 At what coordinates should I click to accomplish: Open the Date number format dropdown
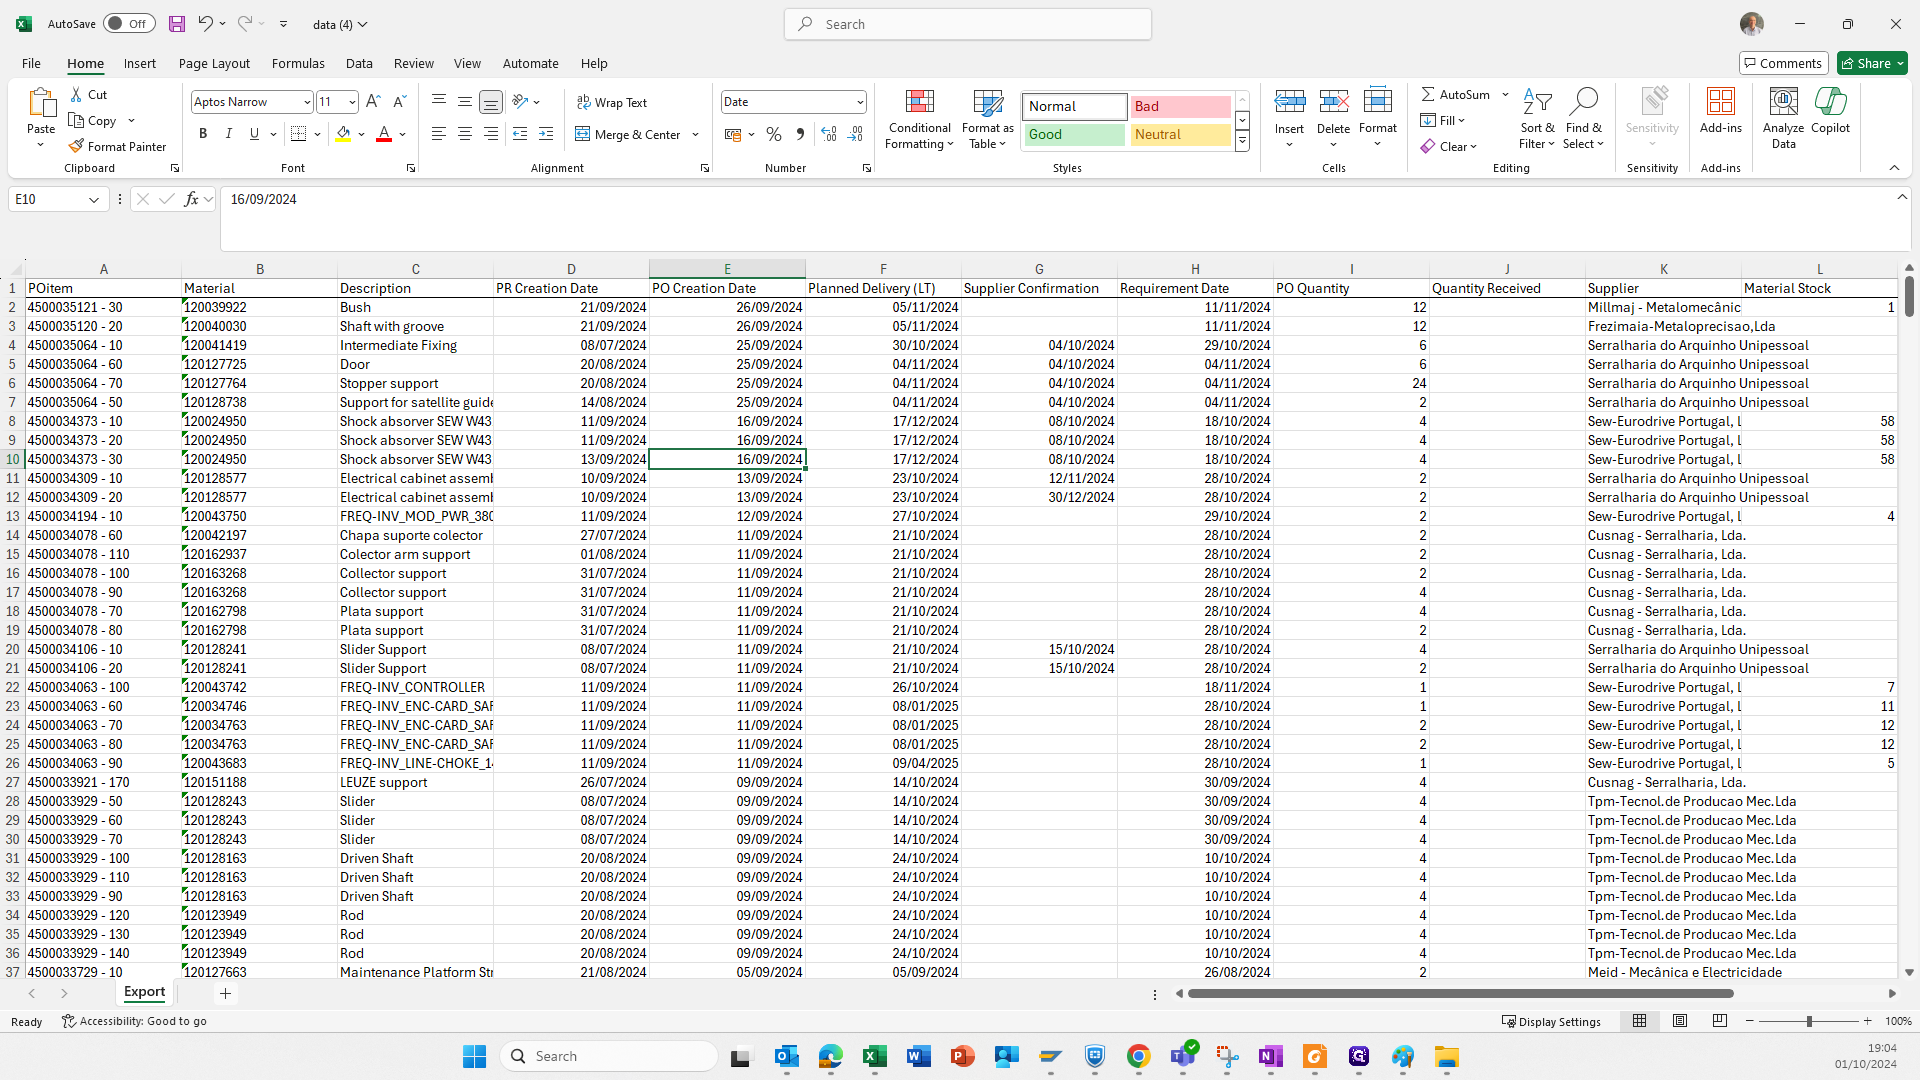(x=859, y=102)
